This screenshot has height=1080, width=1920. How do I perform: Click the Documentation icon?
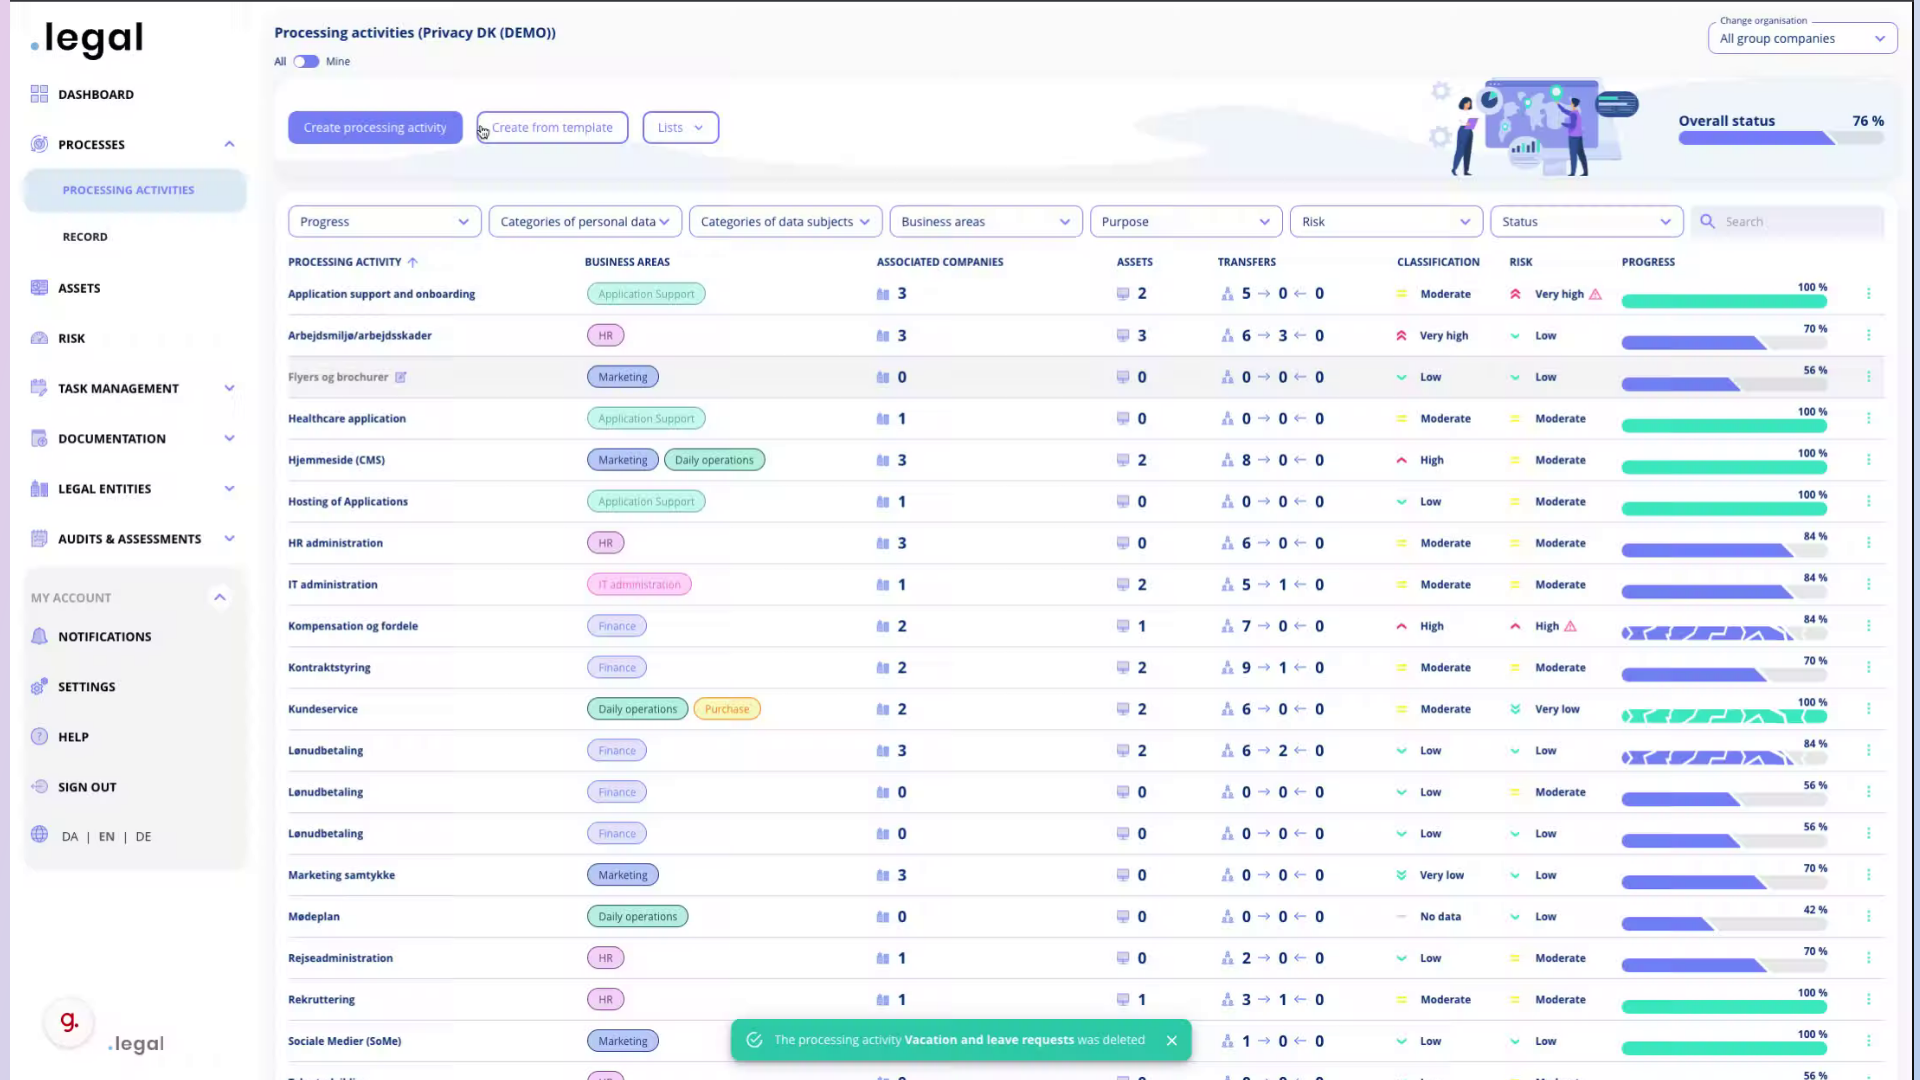pyautogui.click(x=39, y=438)
